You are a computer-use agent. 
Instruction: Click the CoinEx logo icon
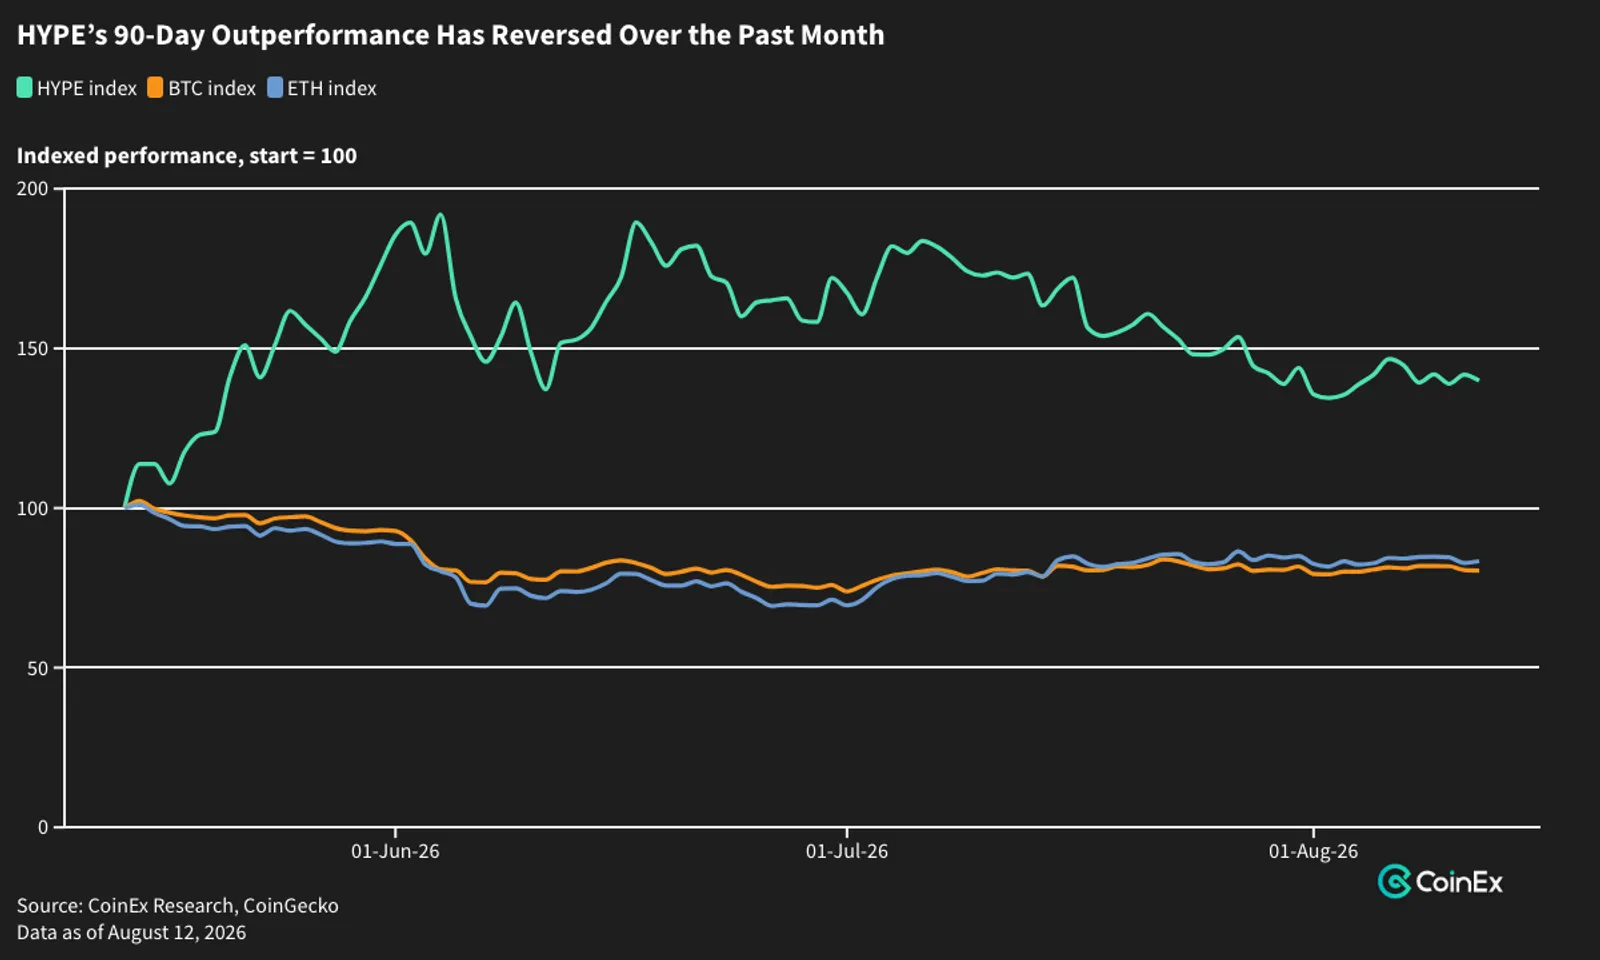coord(1394,881)
